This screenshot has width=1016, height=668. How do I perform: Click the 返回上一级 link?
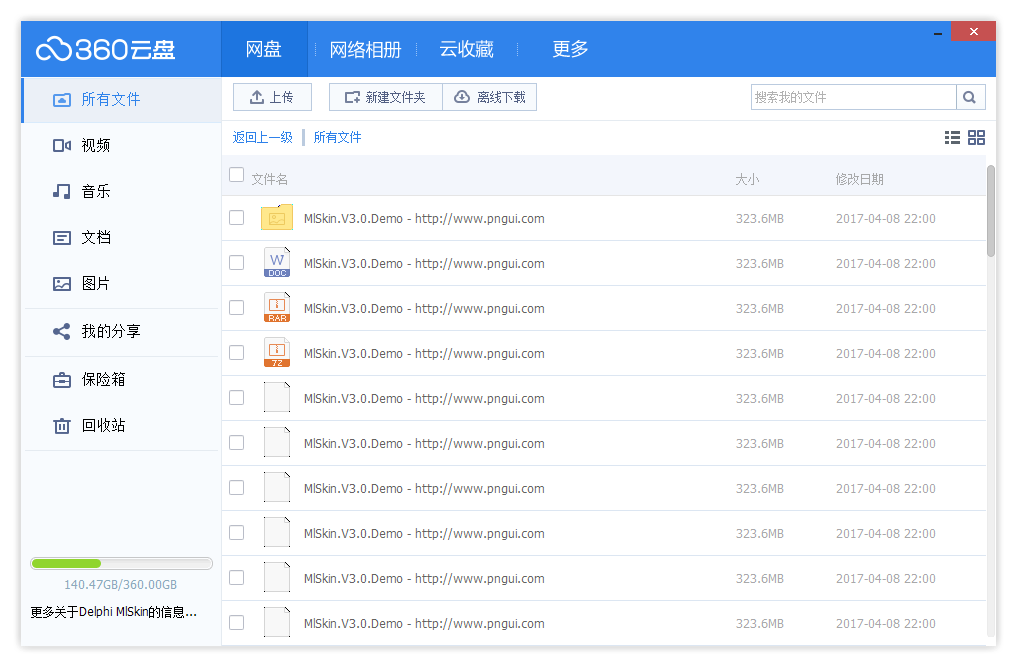[262, 138]
